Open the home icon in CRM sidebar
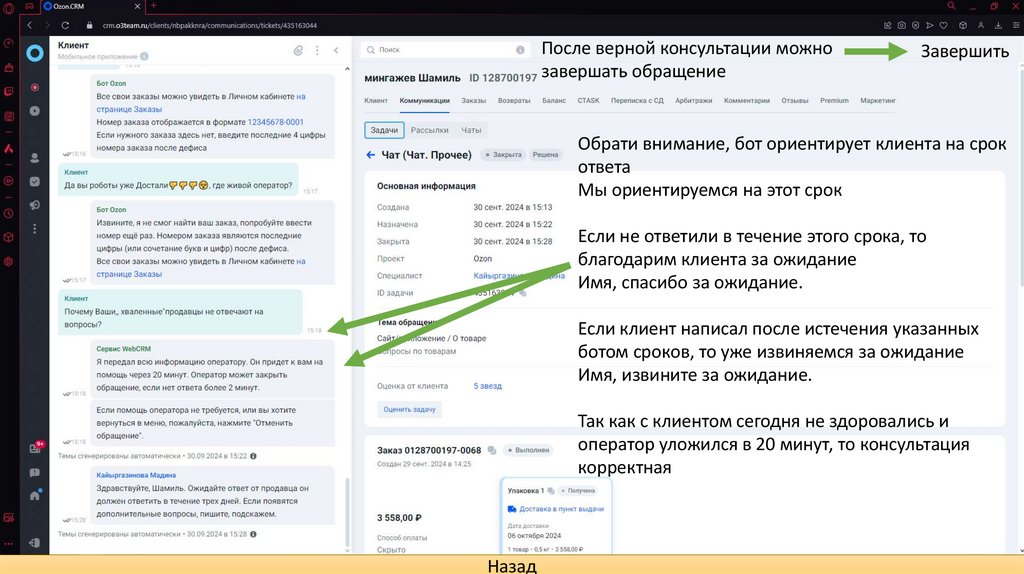The image size is (1024, 574). (35, 496)
